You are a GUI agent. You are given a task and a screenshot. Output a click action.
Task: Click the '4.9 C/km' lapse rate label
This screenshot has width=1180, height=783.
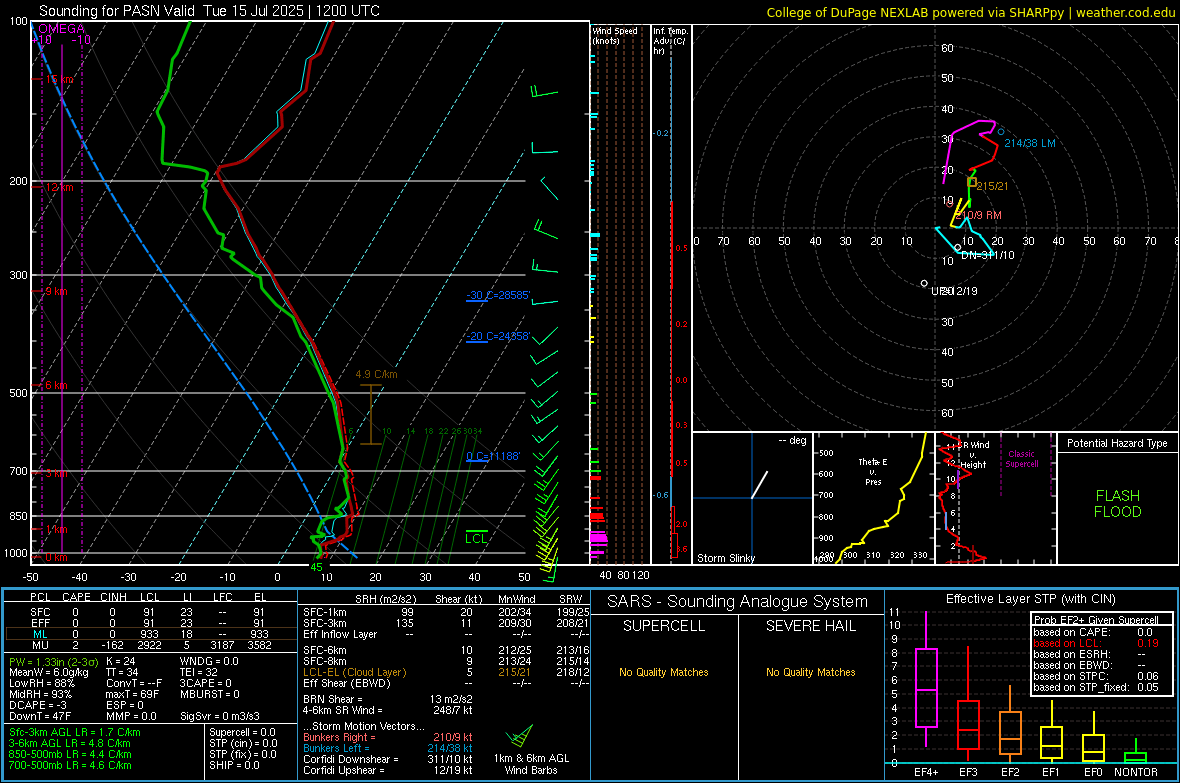pyautogui.click(x=376, y=374)
